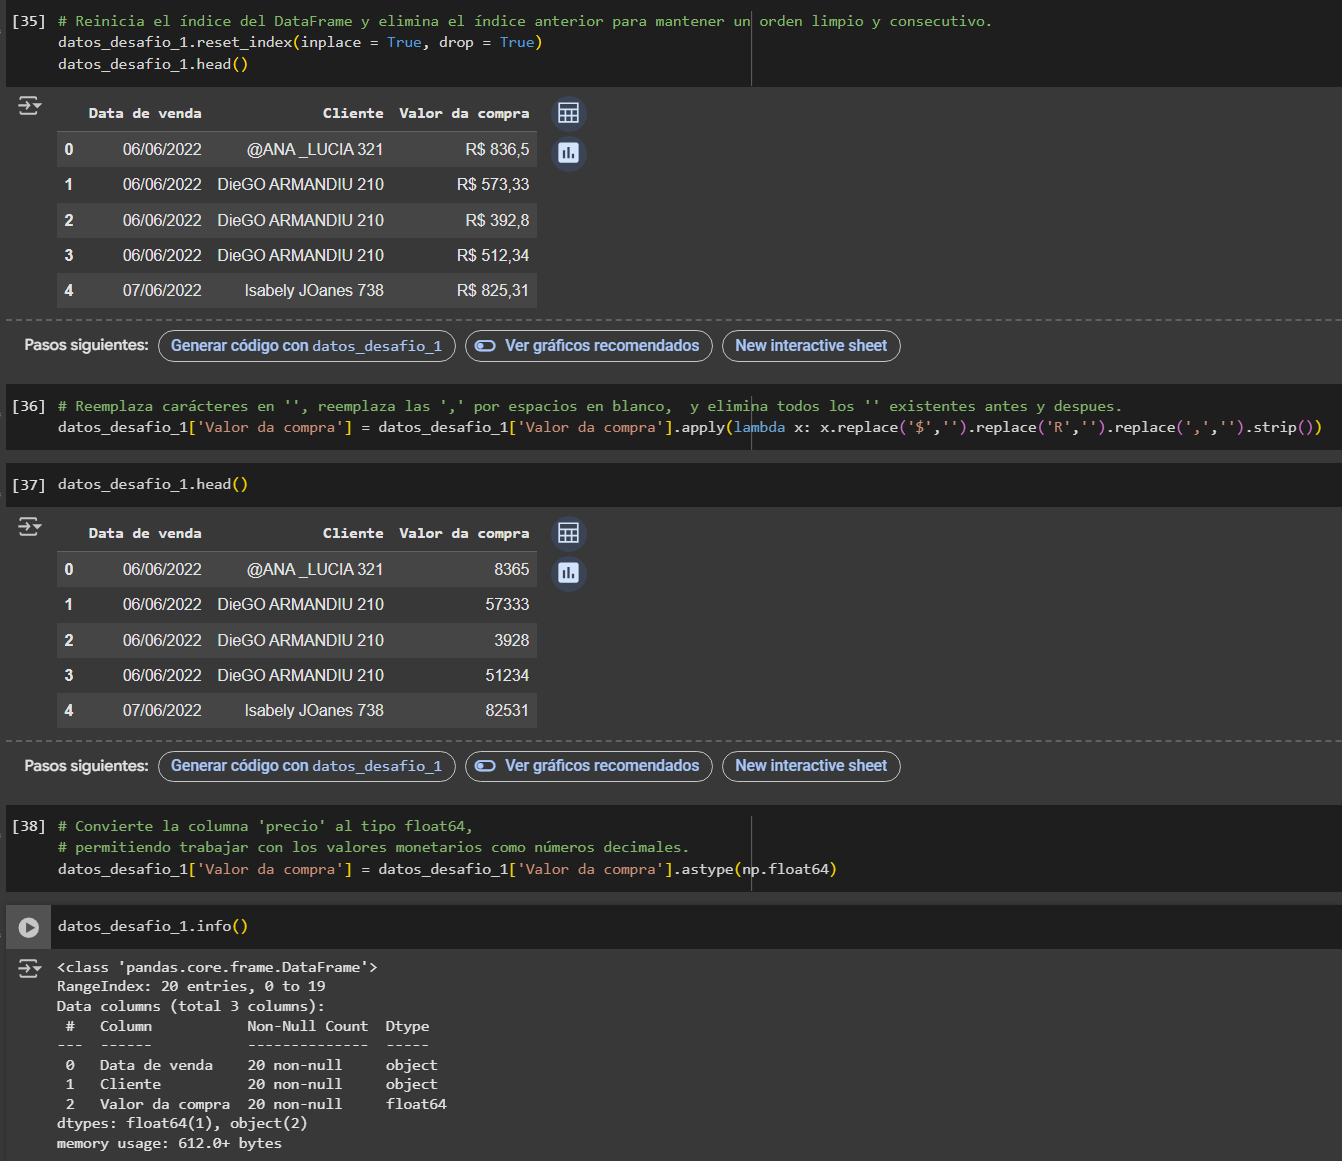Image resolution: width=1342 pixels, height=1161 pixels.
Task: Select value '8365' in second table
Action: pyautogui.click(x=512, y=570)
